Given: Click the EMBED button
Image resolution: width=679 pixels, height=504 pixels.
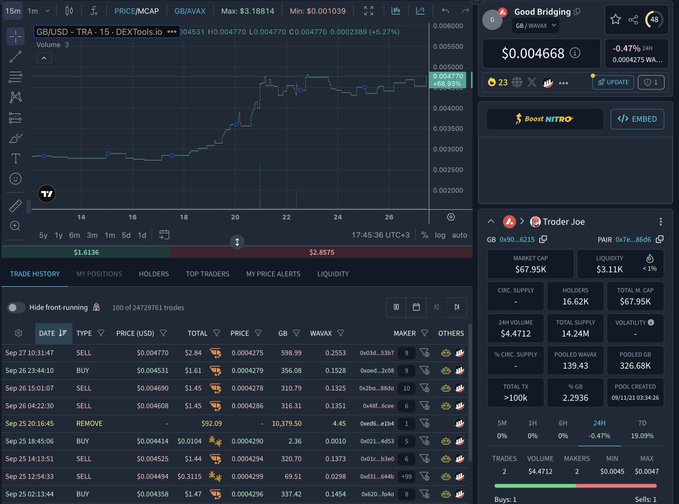Looking at the screenshot, I should point(637,119).
